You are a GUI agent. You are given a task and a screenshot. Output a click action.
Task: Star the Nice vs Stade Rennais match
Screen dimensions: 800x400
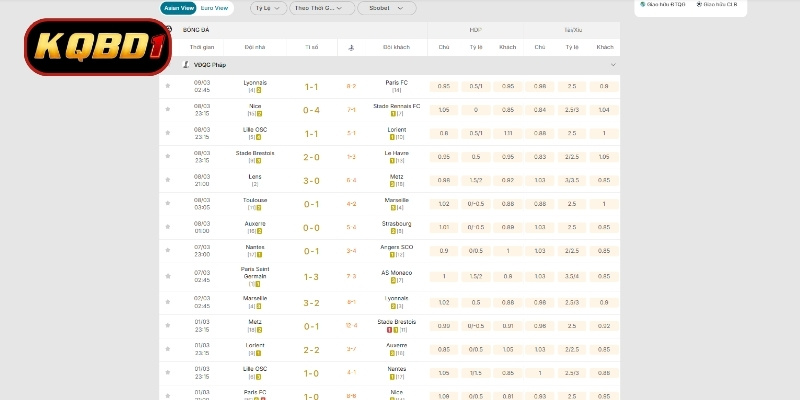(168, 110)
